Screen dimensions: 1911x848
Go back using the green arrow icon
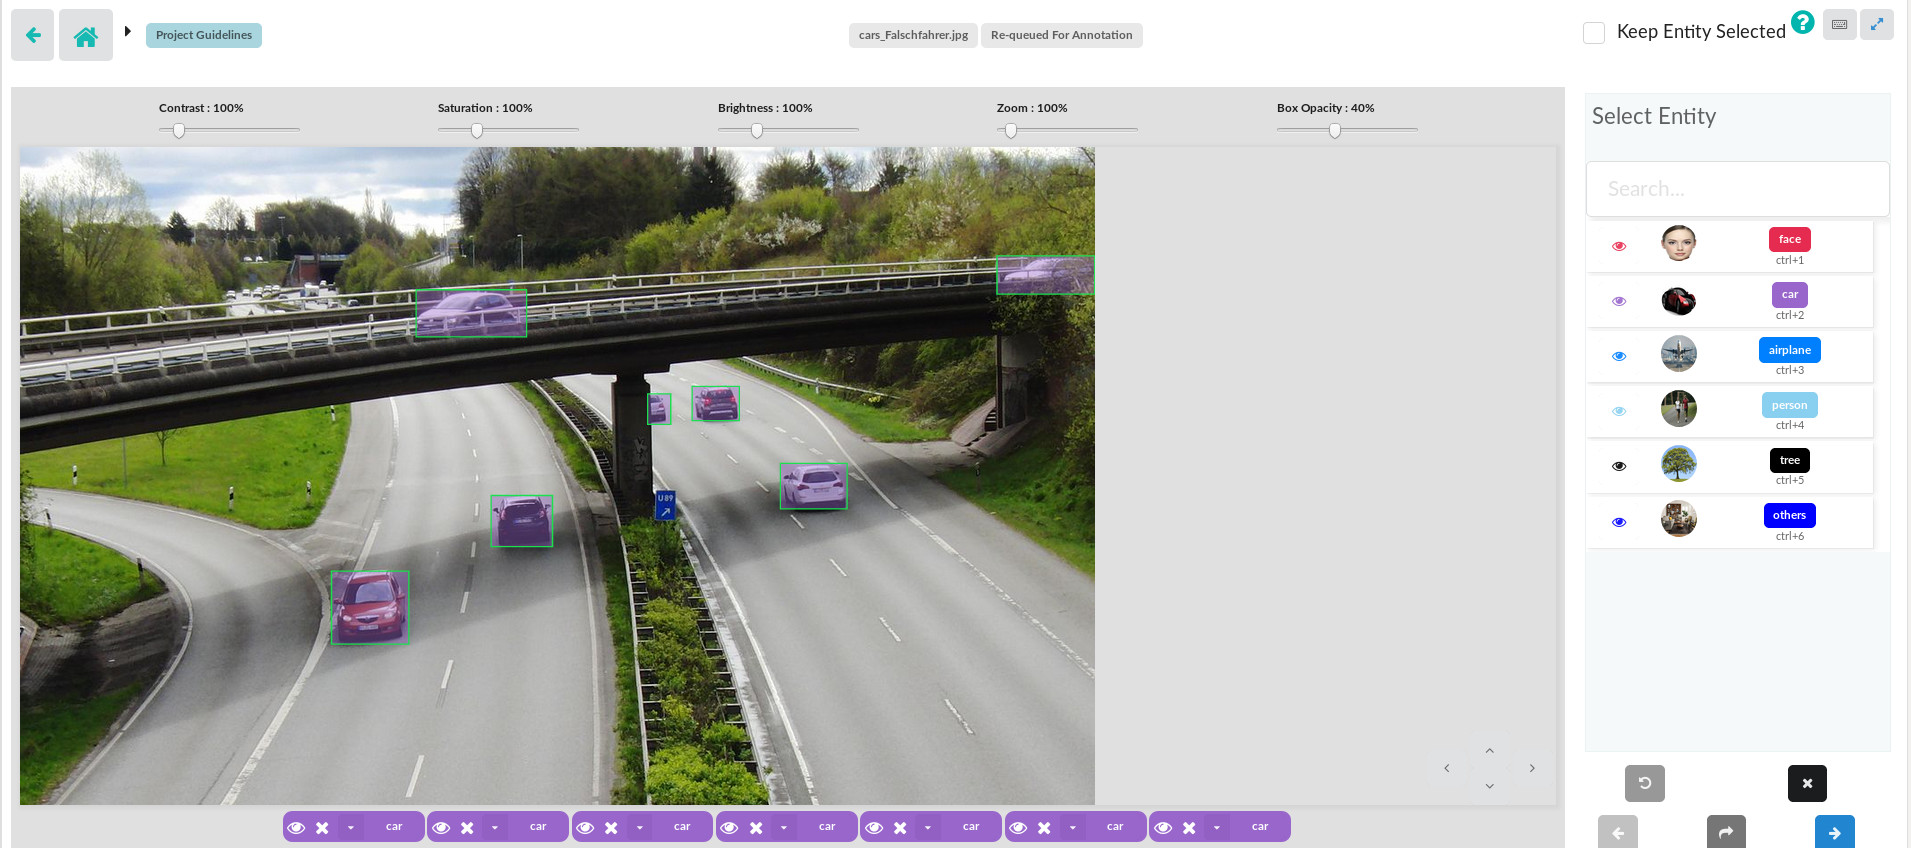coord(33,36)
